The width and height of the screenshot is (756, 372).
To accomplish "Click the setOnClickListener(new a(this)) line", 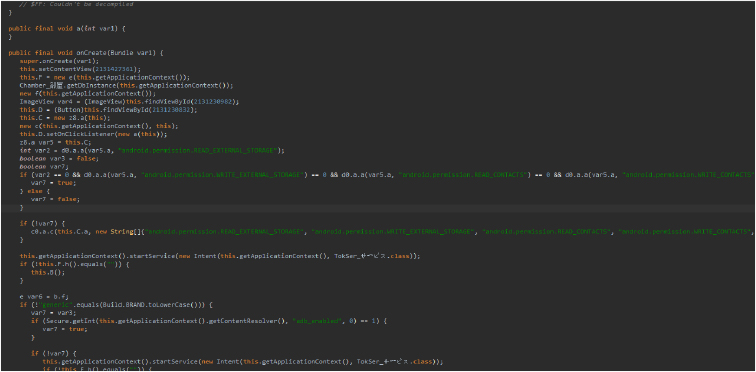I will (94, 134).
